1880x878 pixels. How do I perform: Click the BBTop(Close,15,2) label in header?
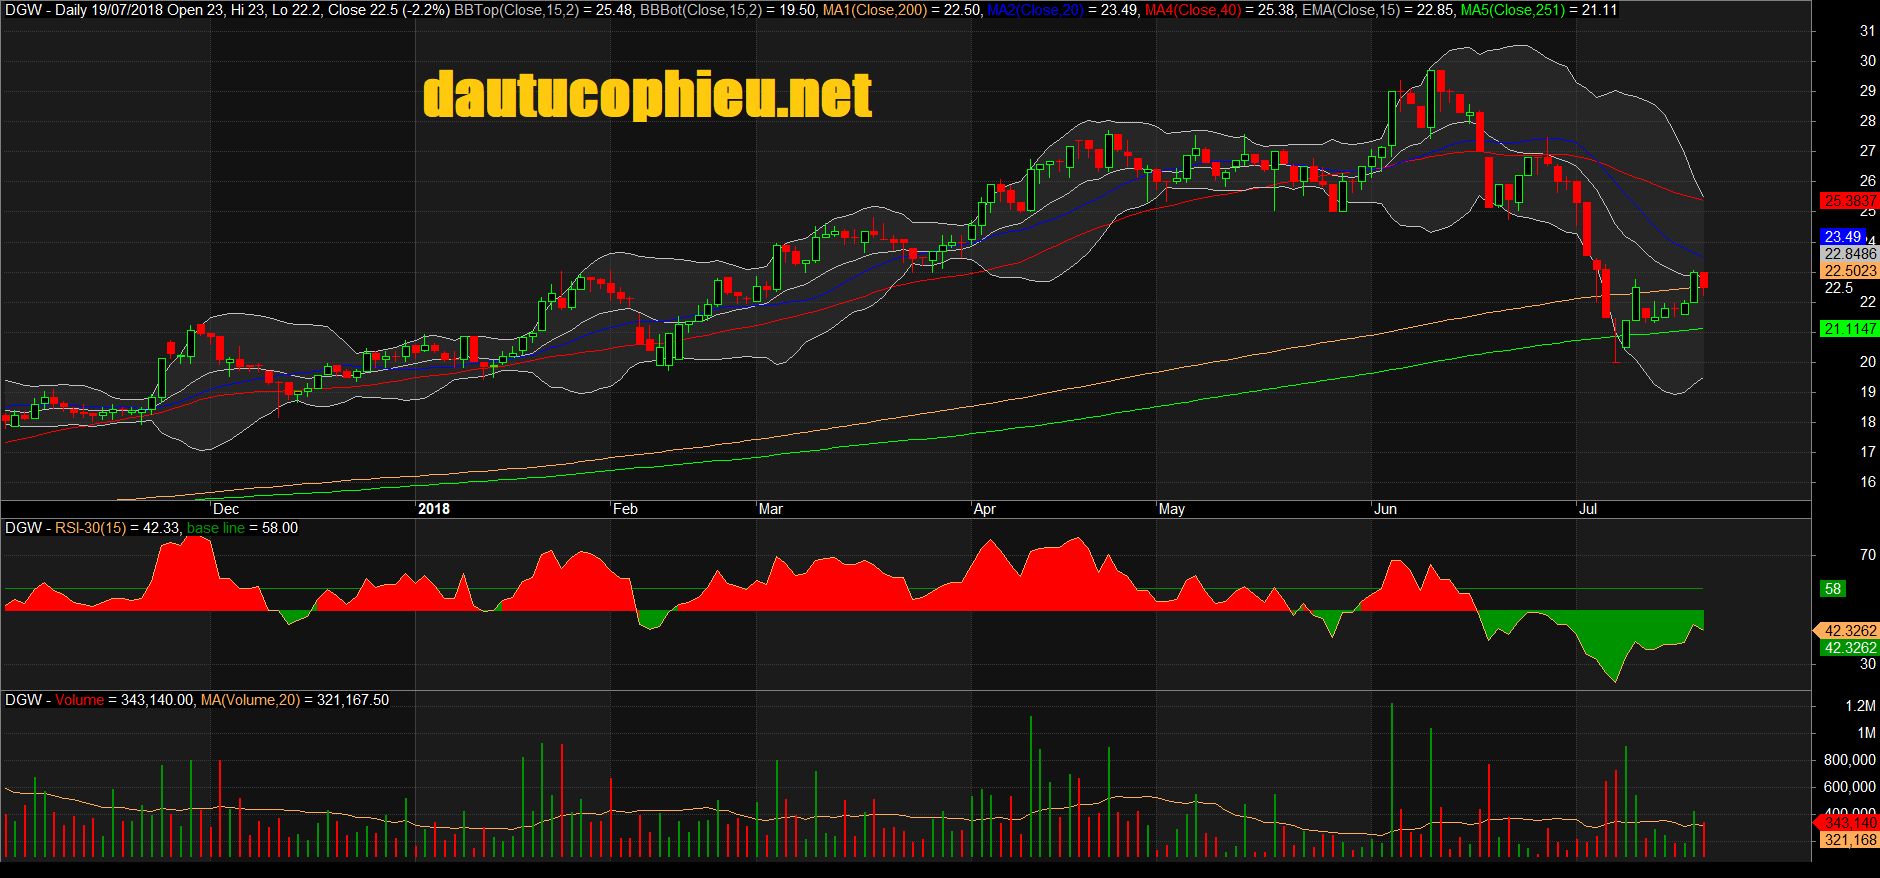516,10
